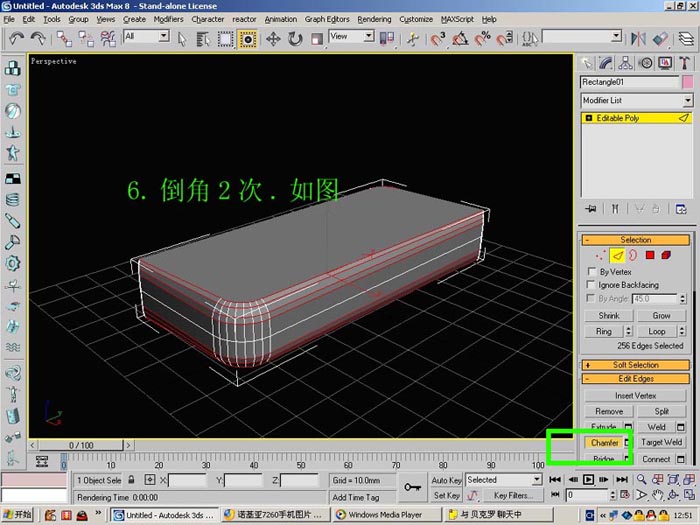Toggle the Auto Key button
This screenshot has width=700, height=525.
click(446, 480)
